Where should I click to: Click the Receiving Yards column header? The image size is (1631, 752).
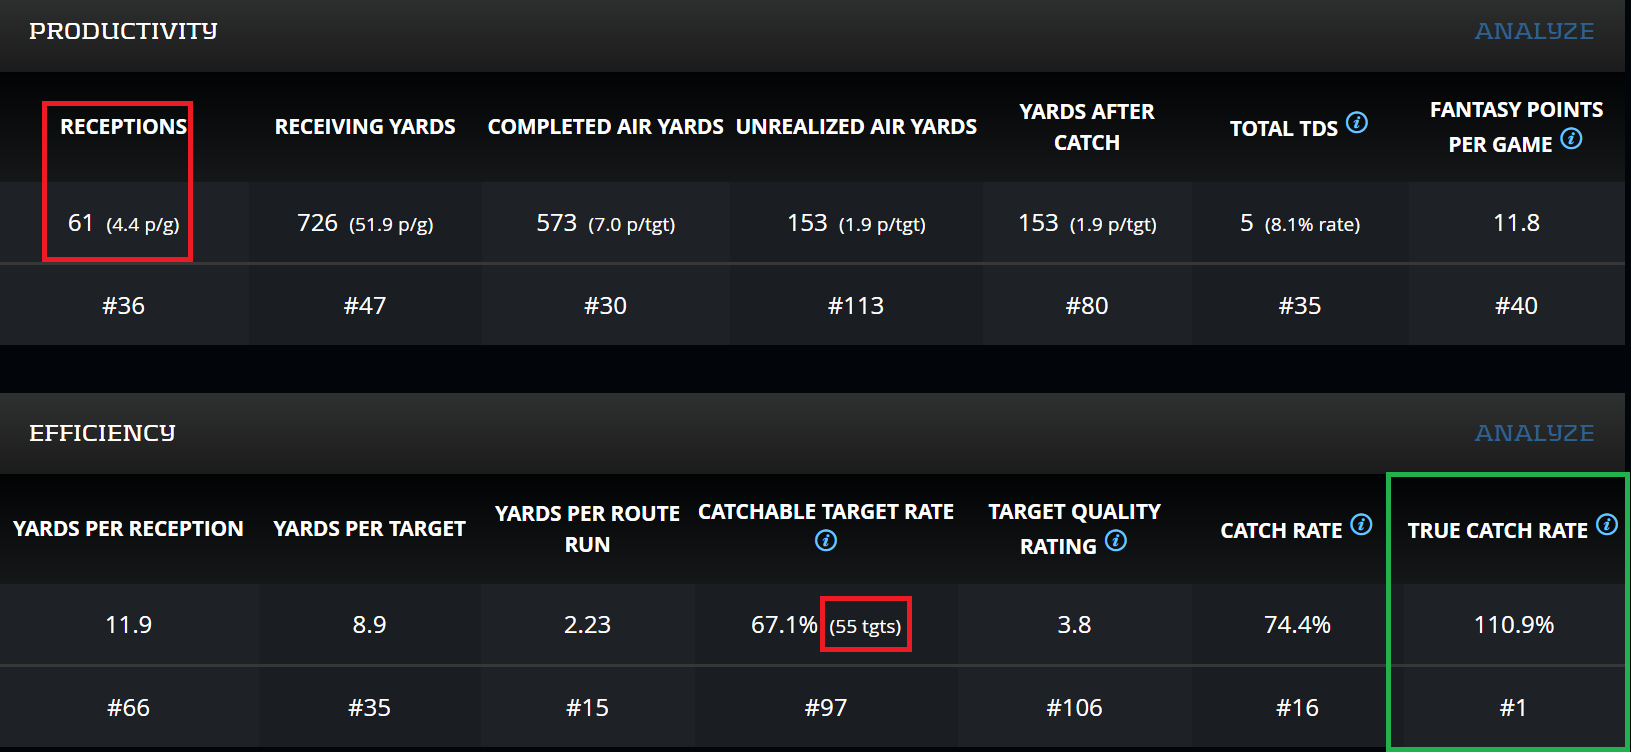(365, 127)
